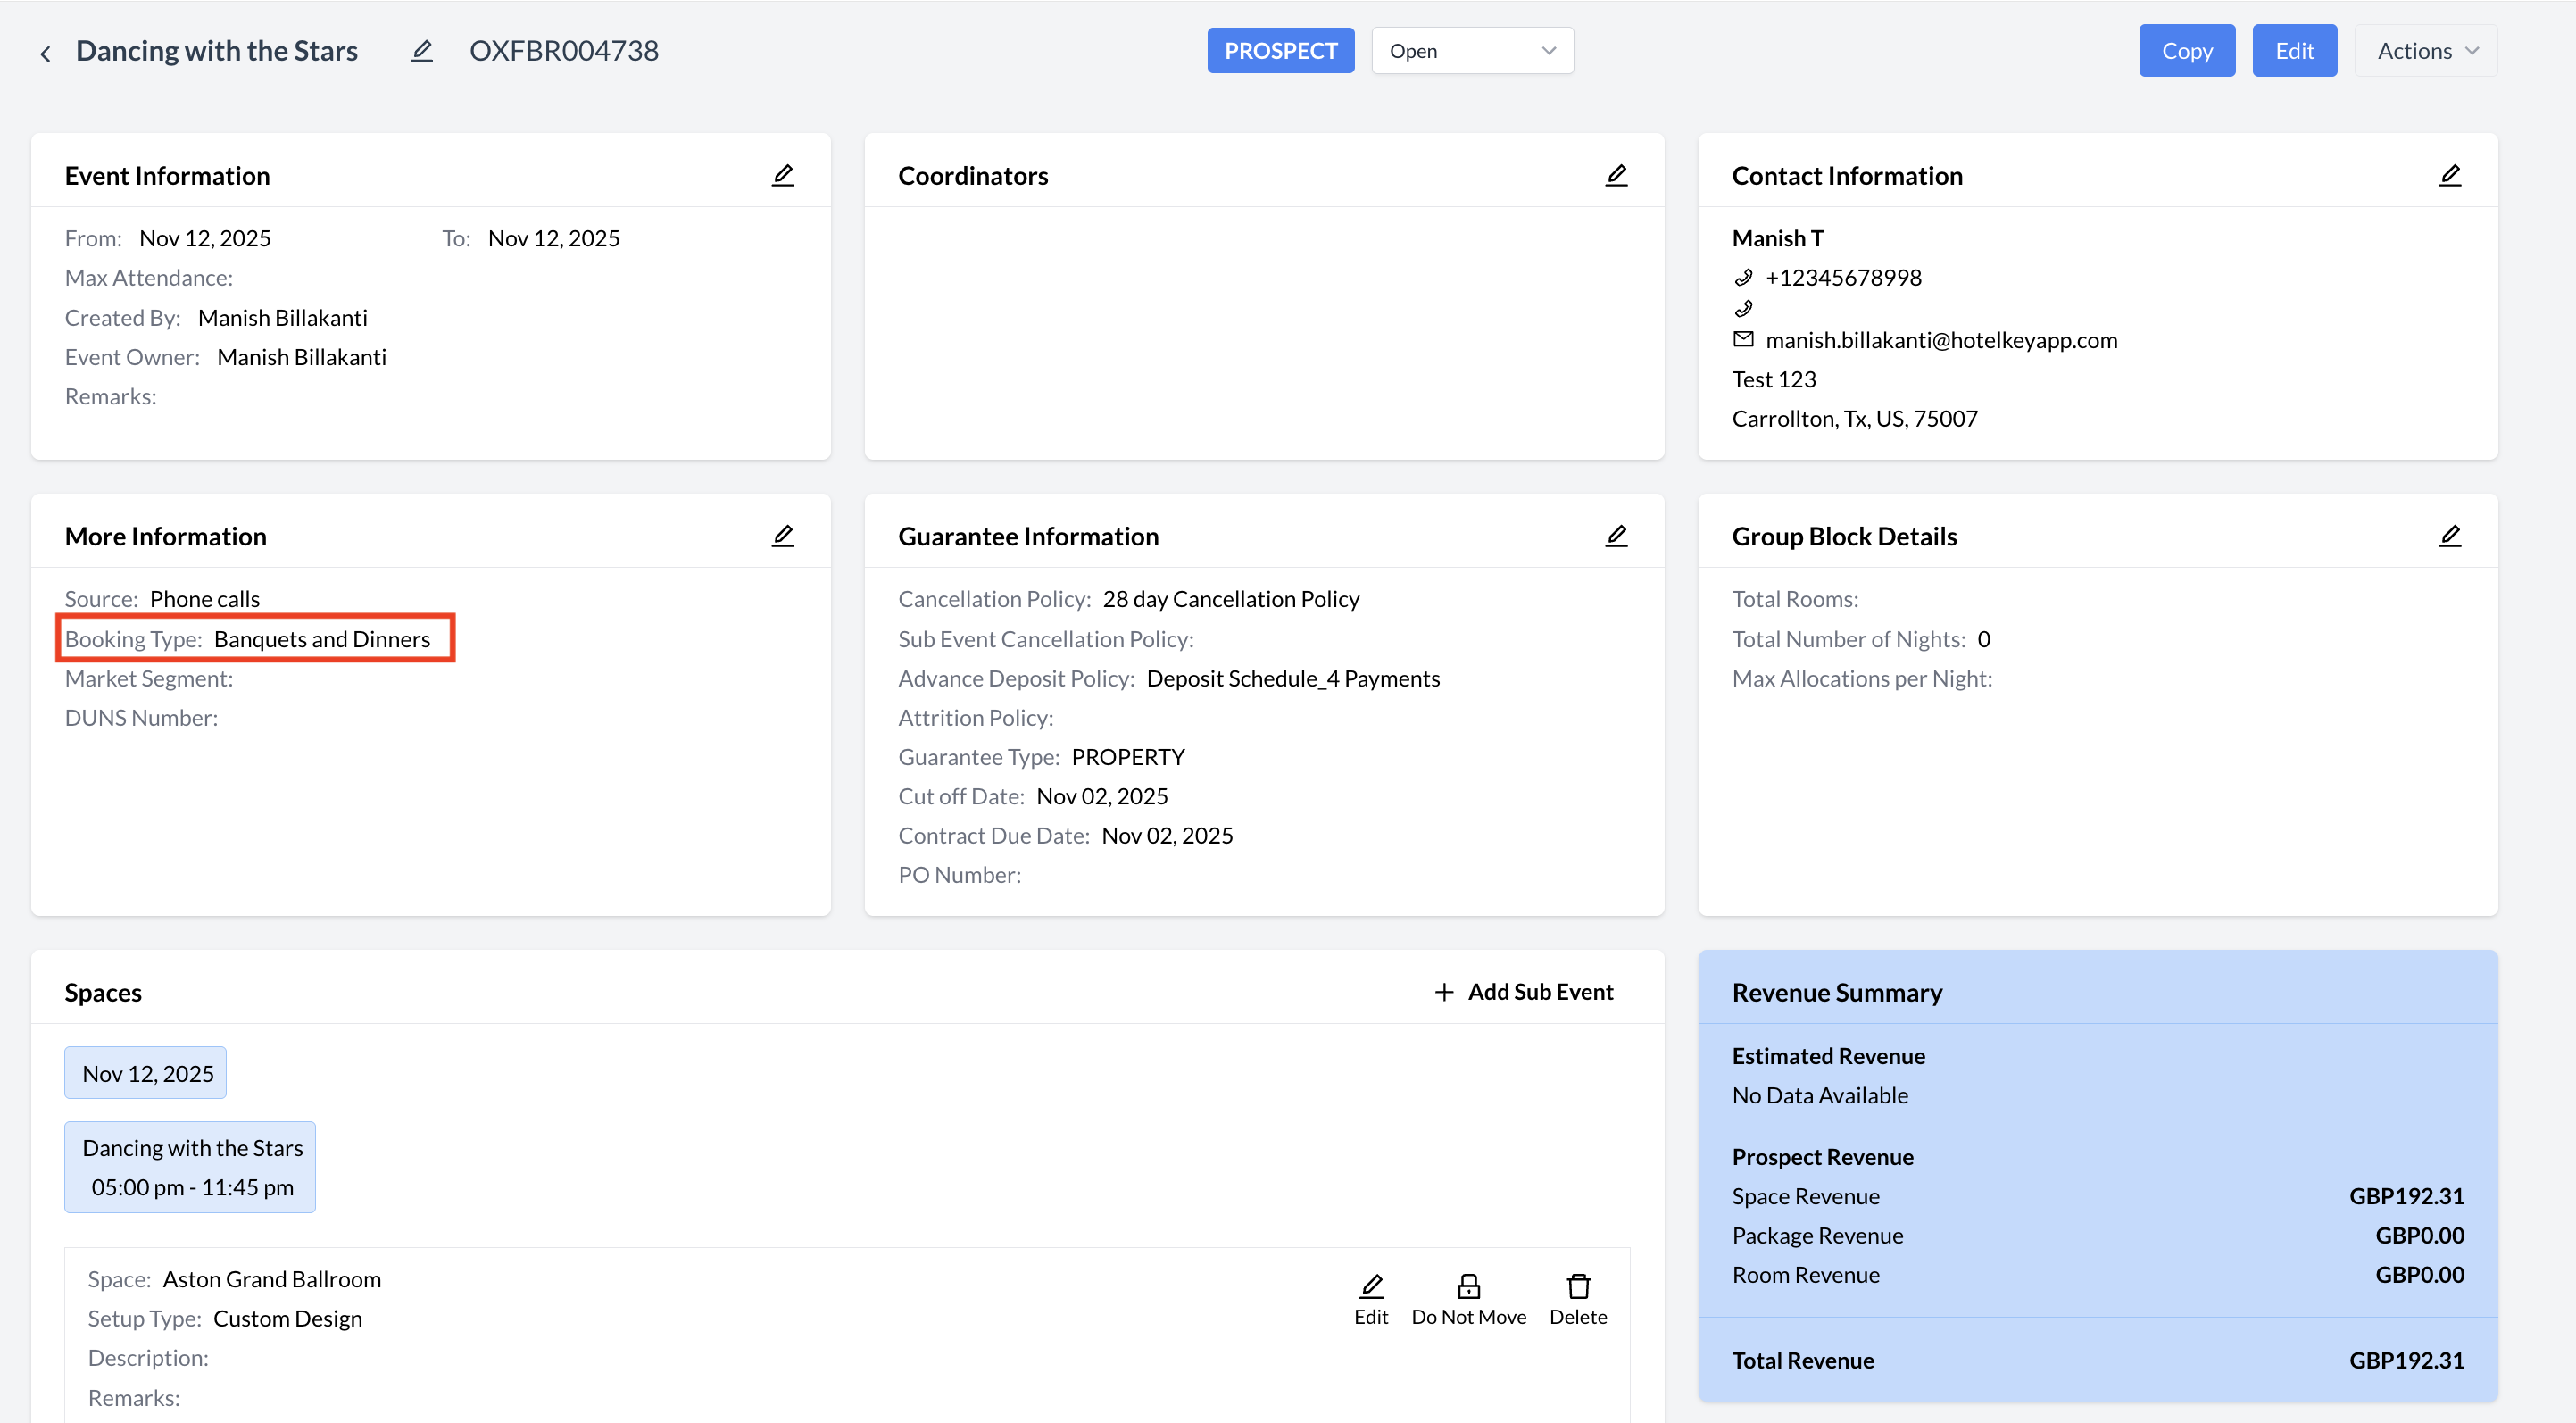Edit the Aston Grand Ballroom space
The height and width of the screenshot is (1423, 2576).
[1371, 1298]
